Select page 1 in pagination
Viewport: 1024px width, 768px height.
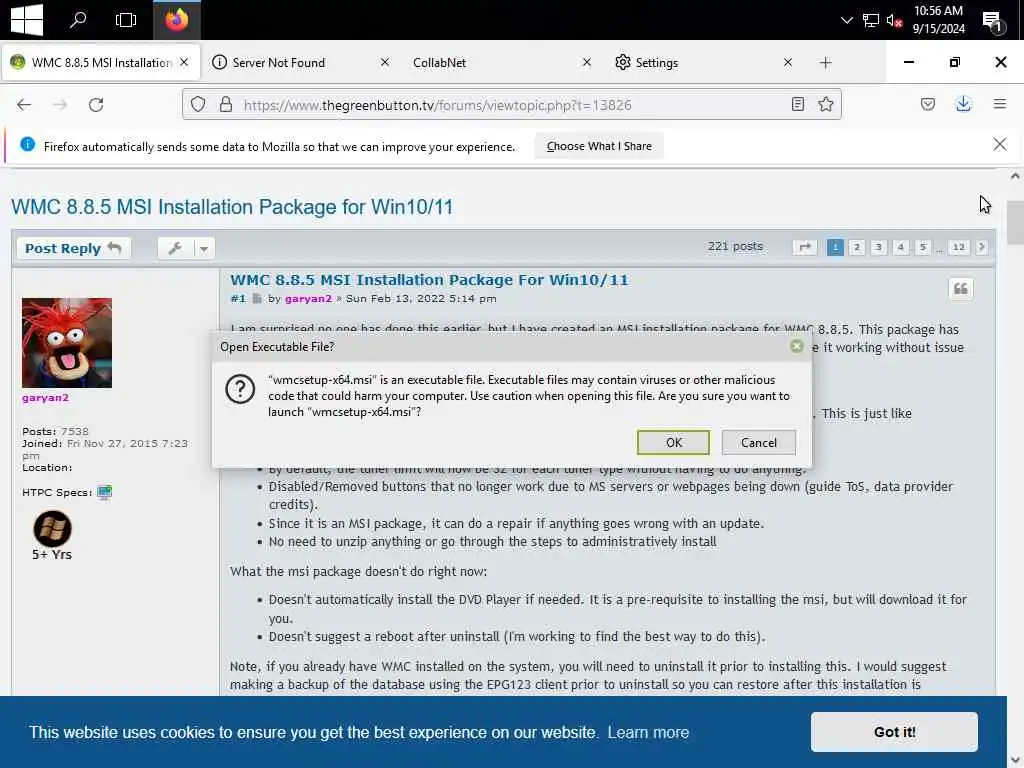(835, 247)
